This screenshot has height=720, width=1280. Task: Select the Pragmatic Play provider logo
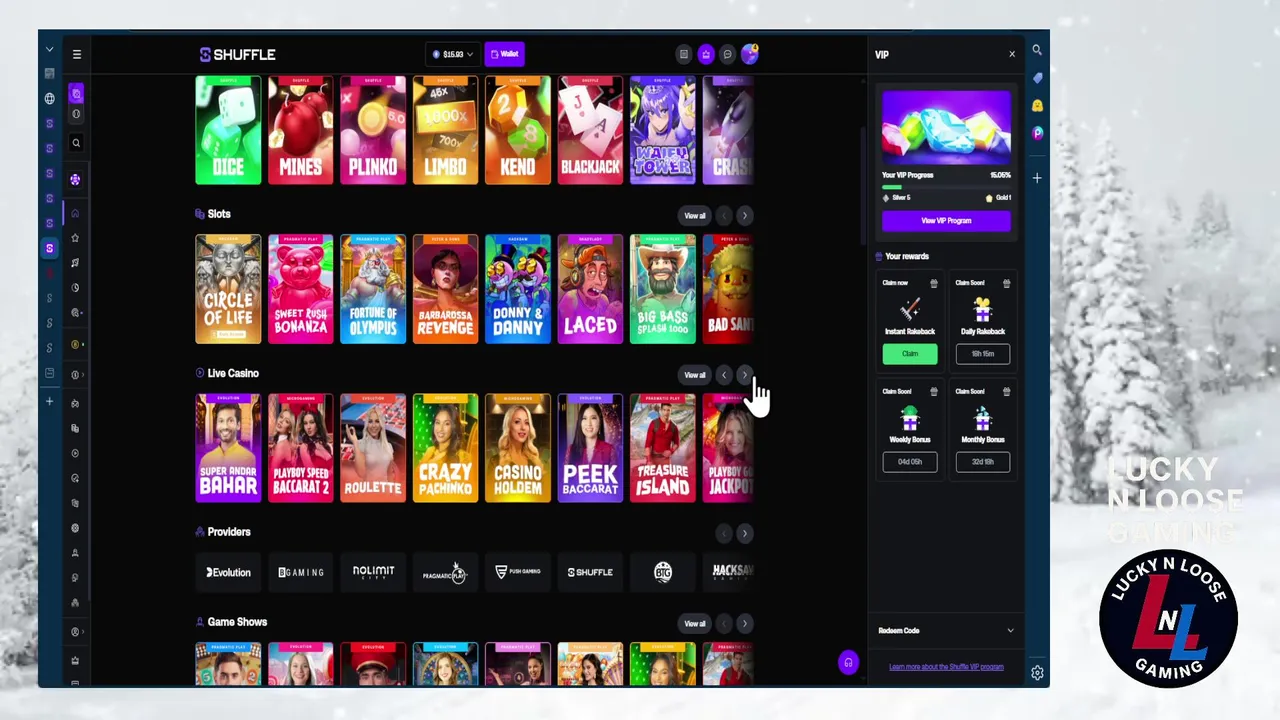click(x=445, y=572)
